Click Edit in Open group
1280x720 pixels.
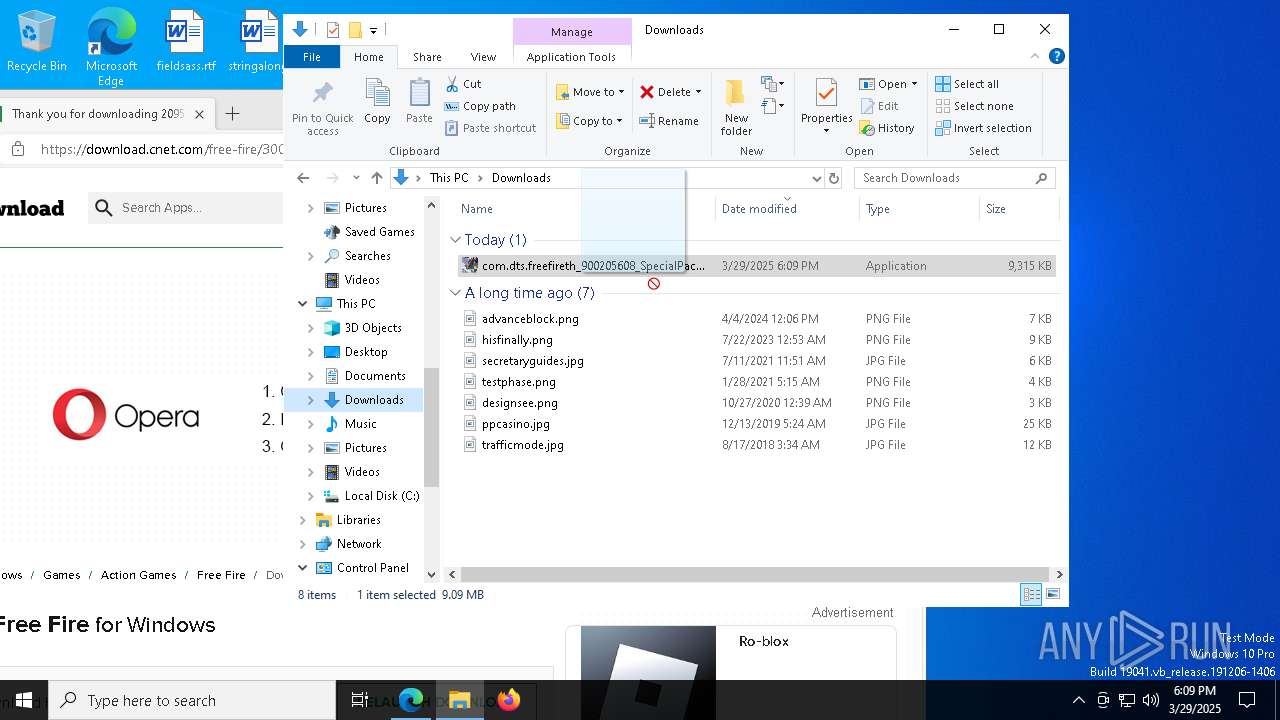point(879,106)
